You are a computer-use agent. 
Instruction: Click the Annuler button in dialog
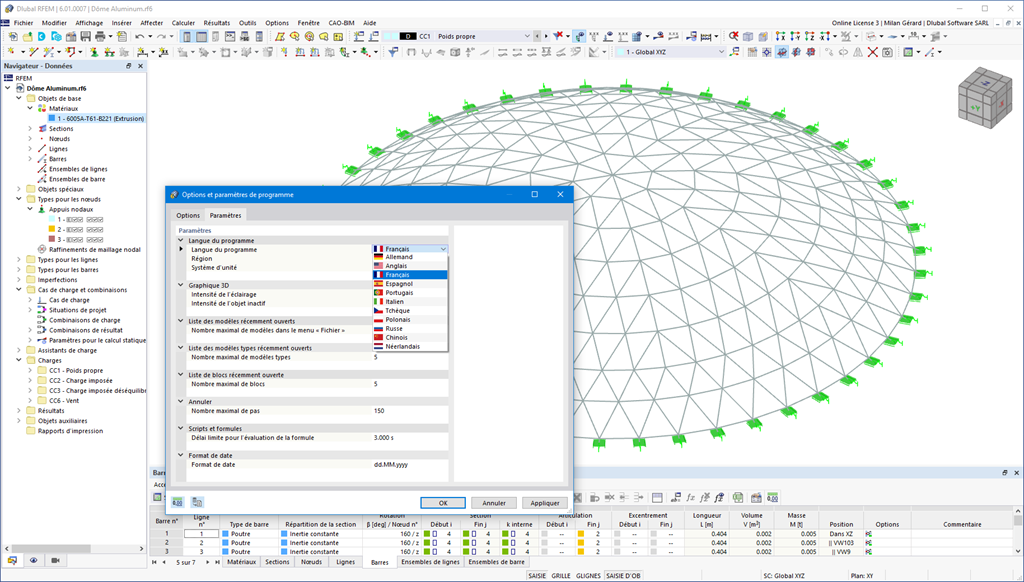494,503
